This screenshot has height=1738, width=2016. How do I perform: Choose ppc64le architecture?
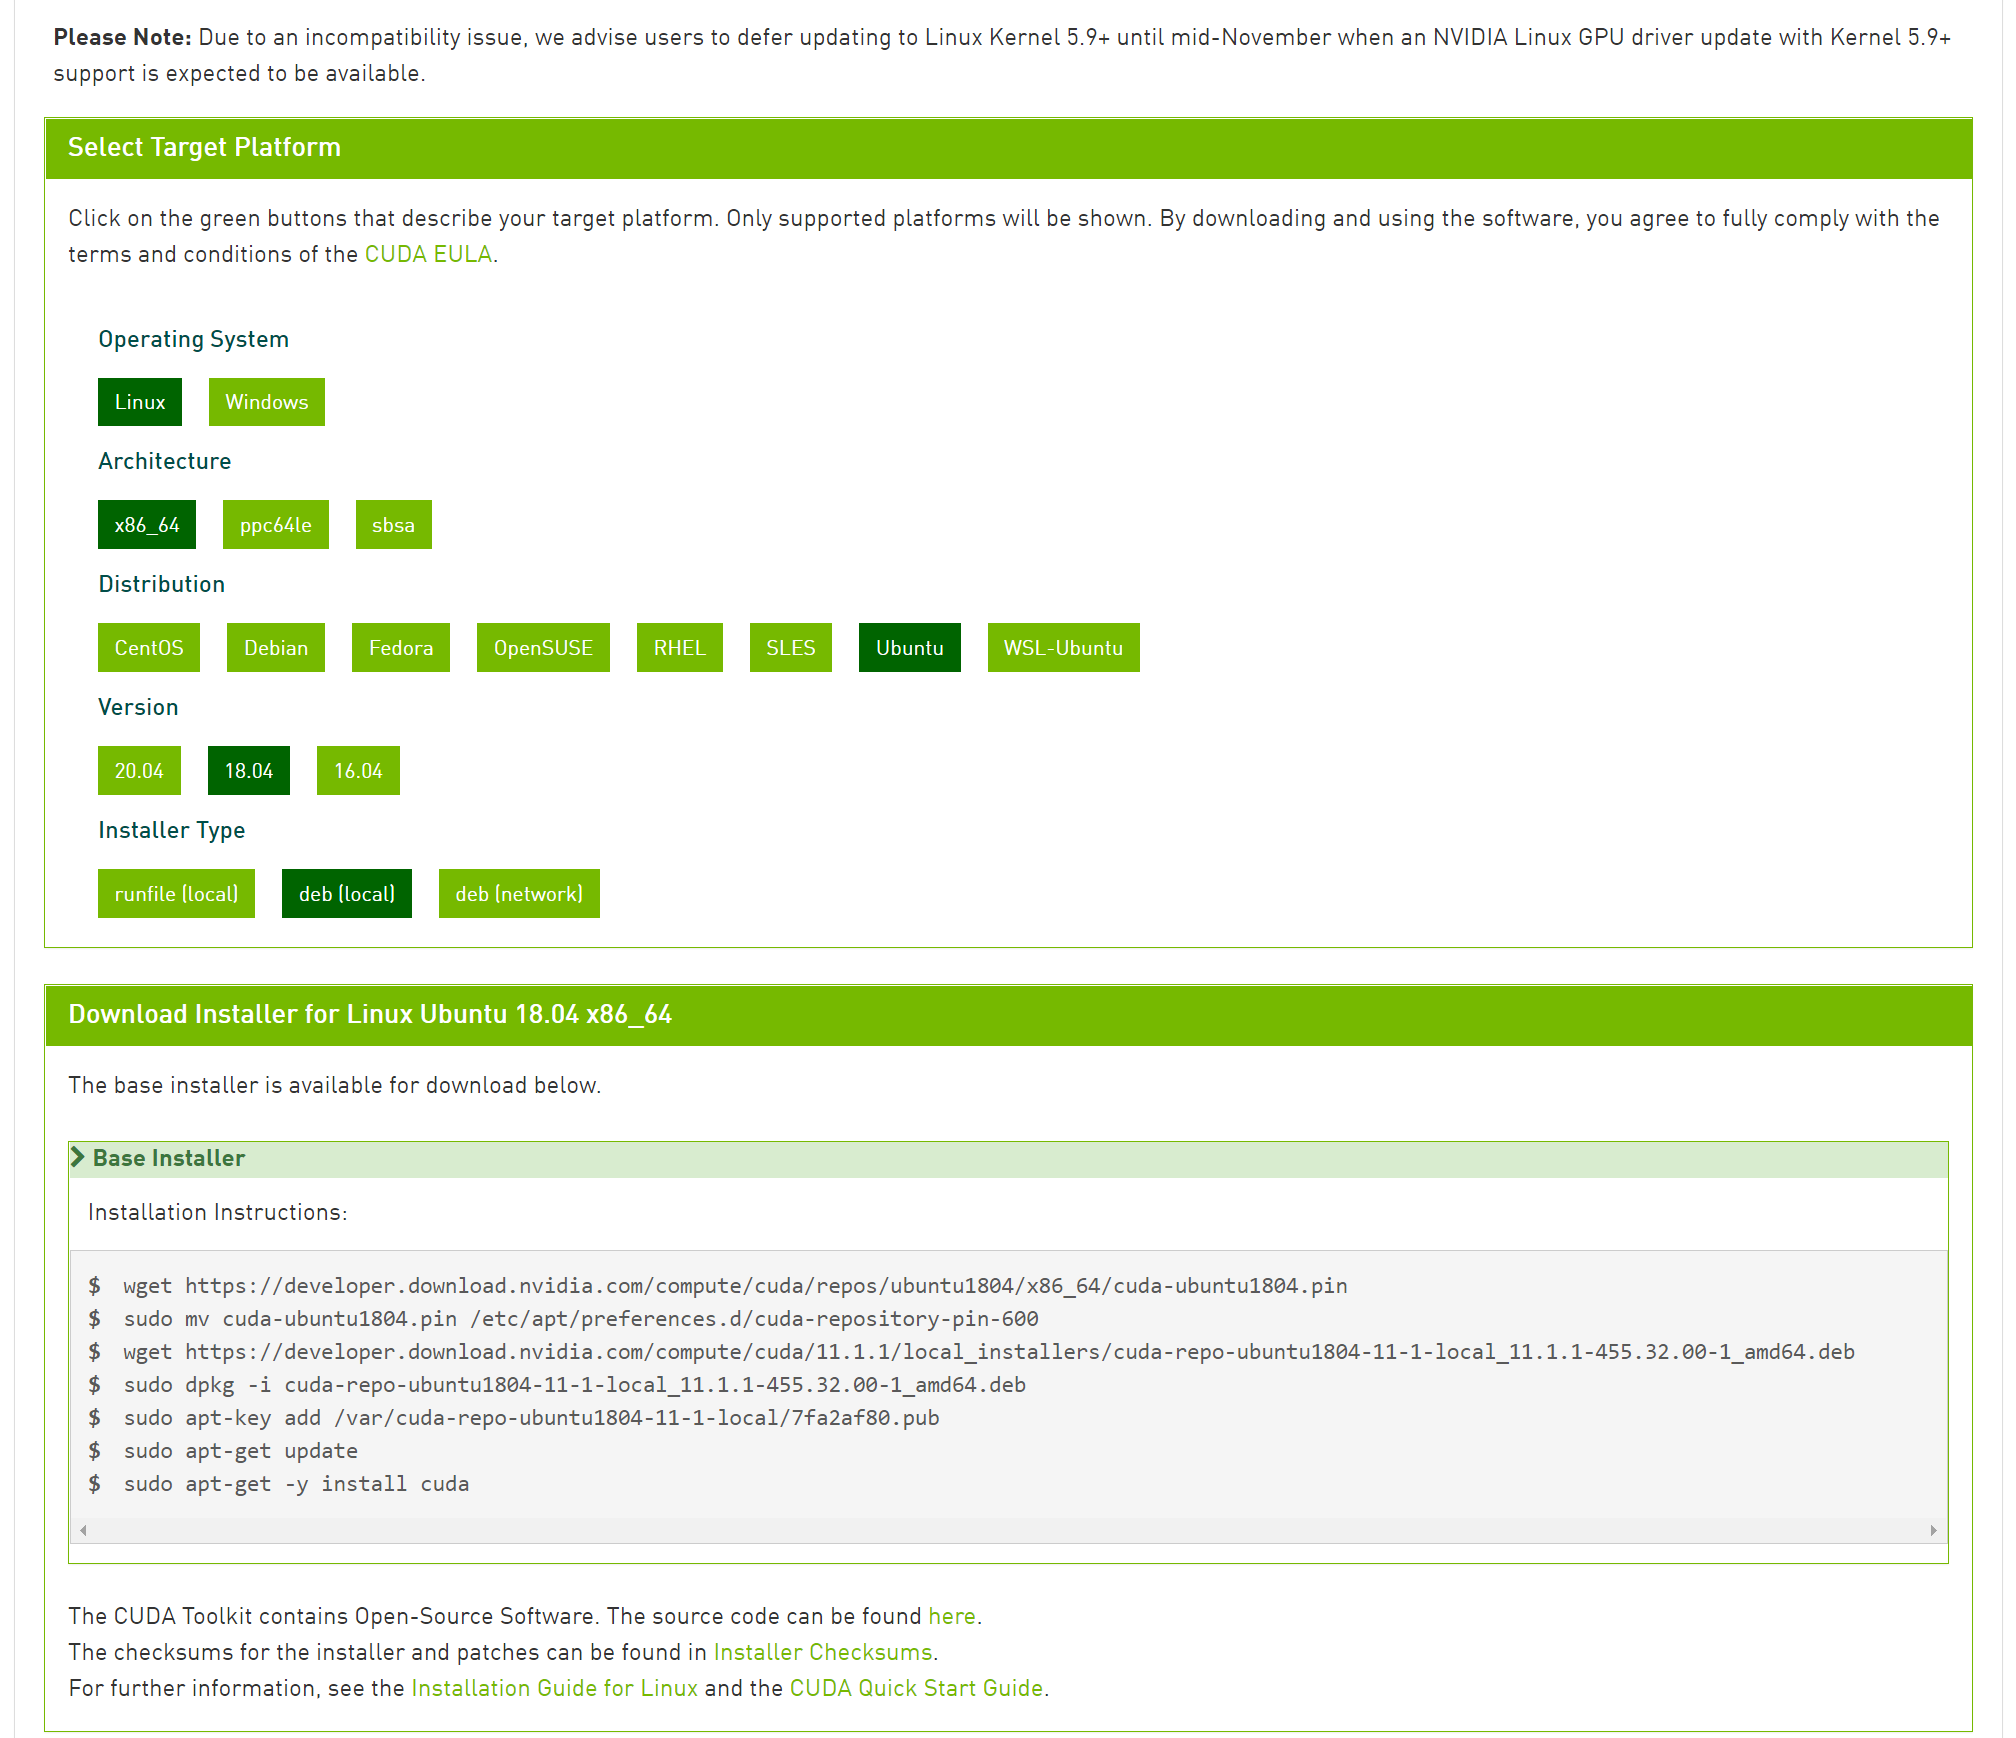click(x=275, y=525)
